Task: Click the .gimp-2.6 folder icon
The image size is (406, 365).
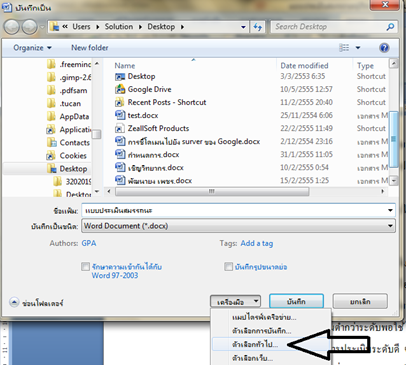Action: pos(51,77)
